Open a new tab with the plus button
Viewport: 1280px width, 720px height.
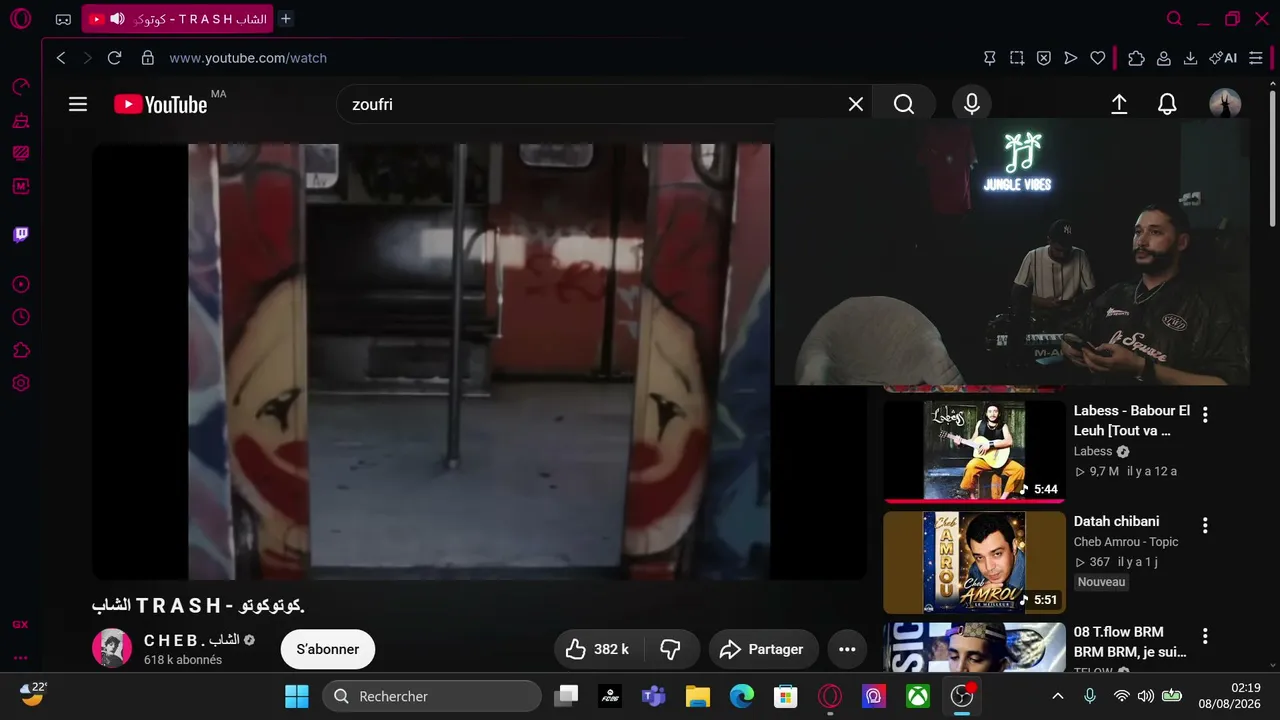pos(285,19)
